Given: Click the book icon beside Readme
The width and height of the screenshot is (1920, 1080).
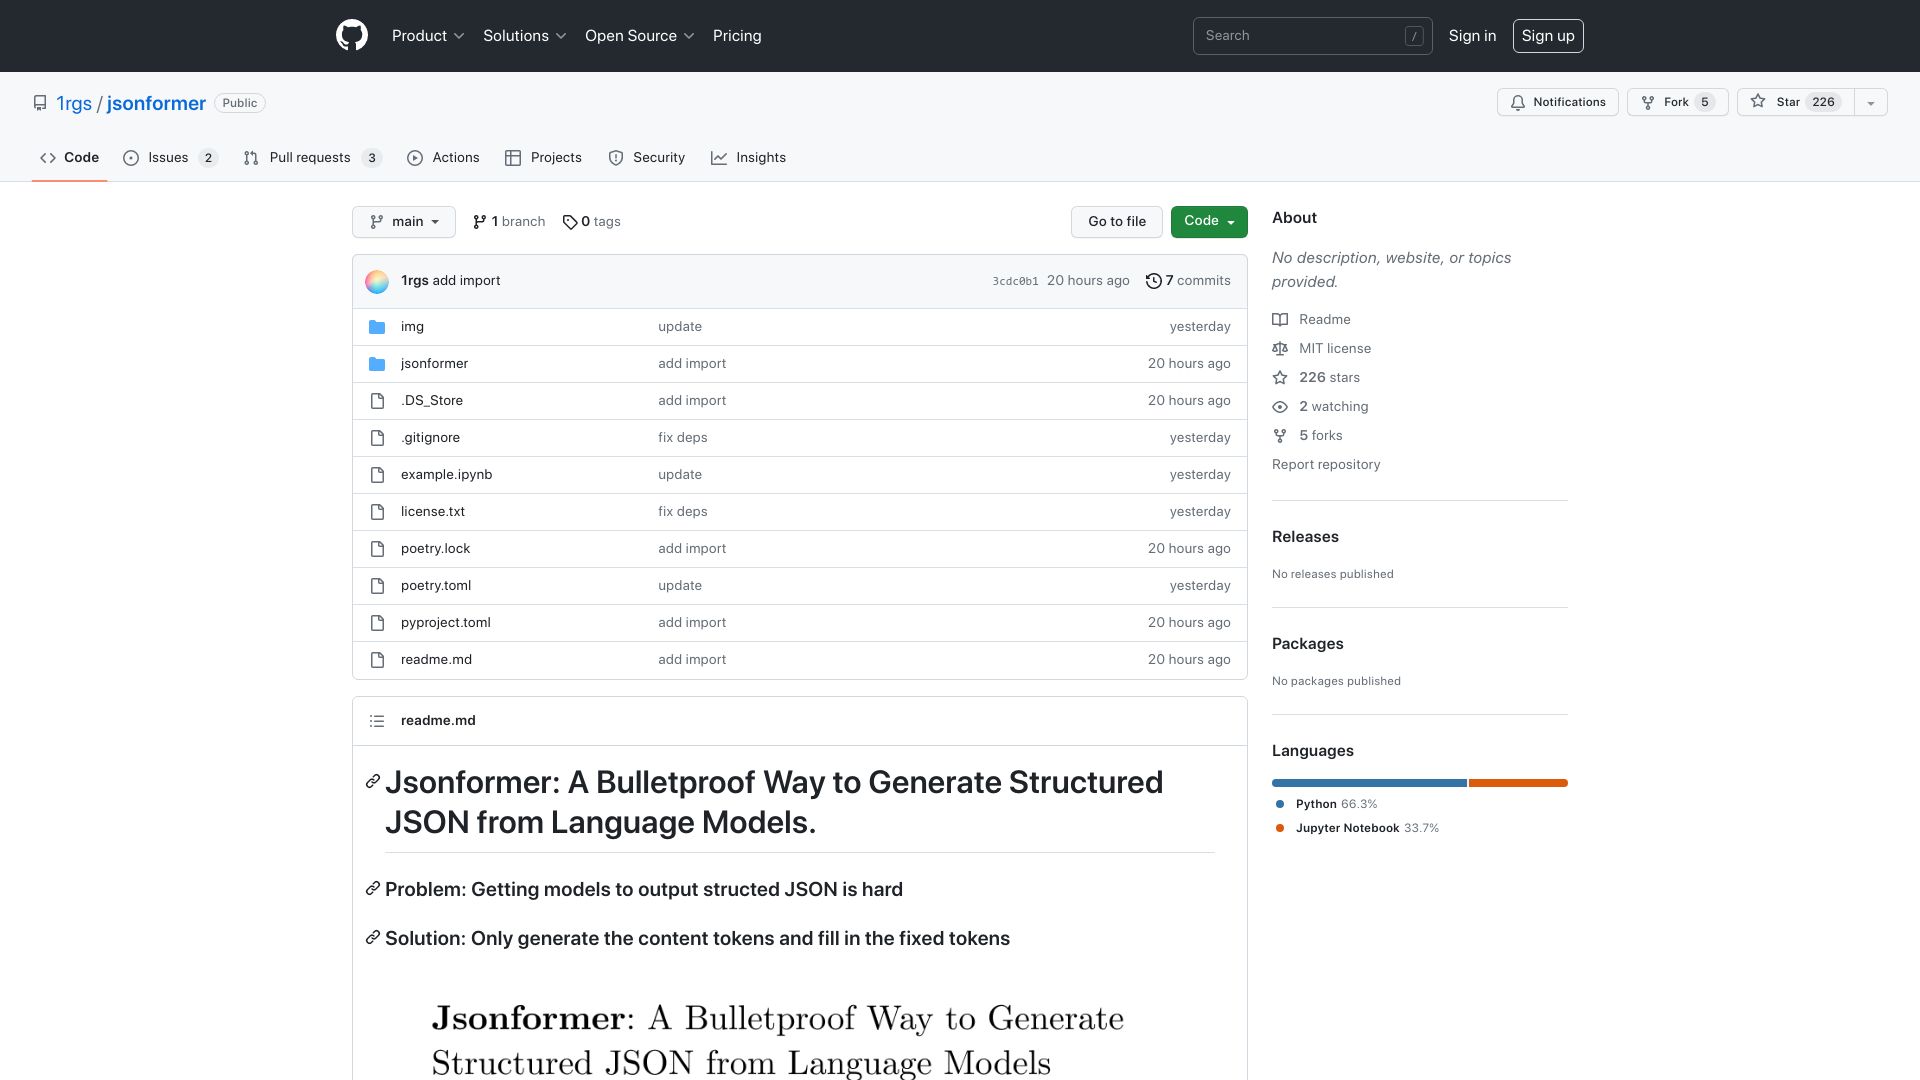Looking at the screenshot, I should pos(1280,320).
